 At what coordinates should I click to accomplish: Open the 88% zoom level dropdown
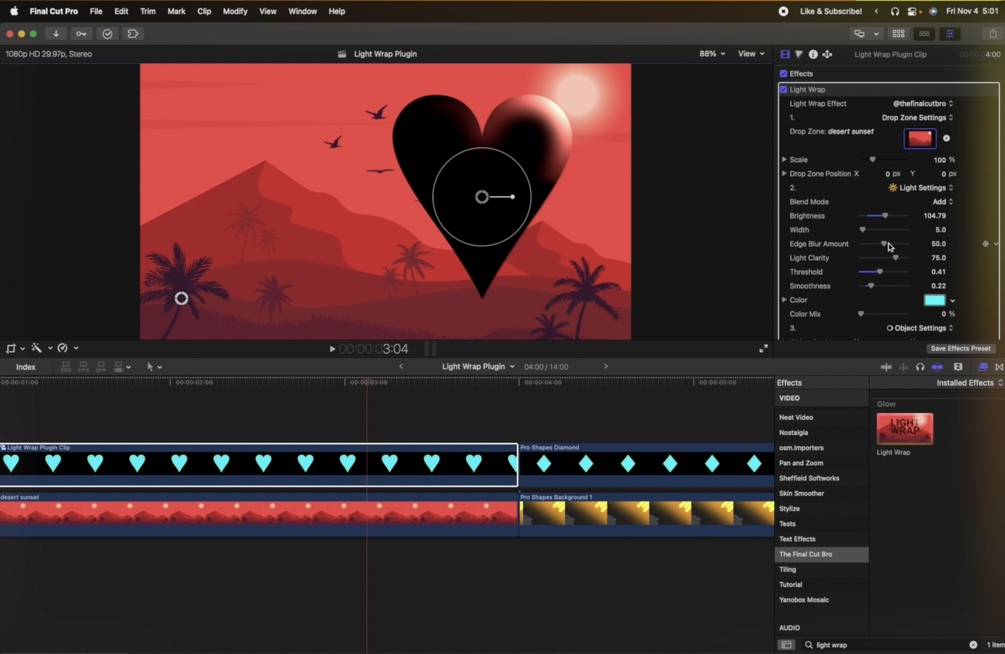pyautogui.click(x=712, y=54)
